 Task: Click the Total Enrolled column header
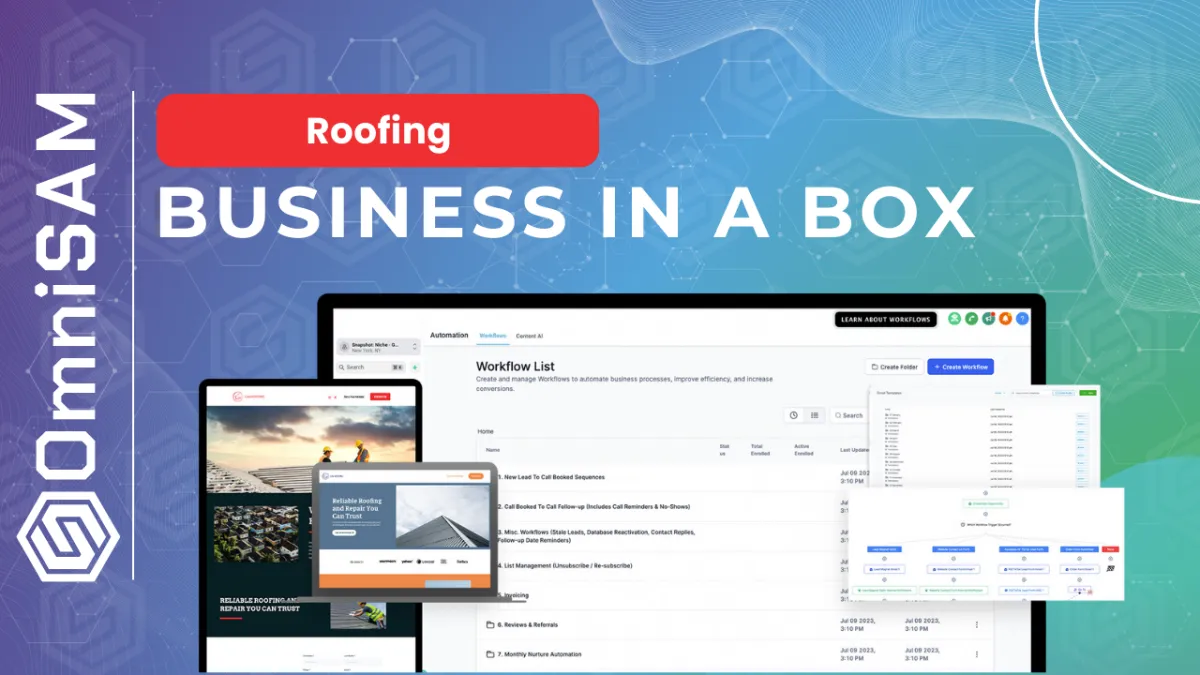[760, 450]
